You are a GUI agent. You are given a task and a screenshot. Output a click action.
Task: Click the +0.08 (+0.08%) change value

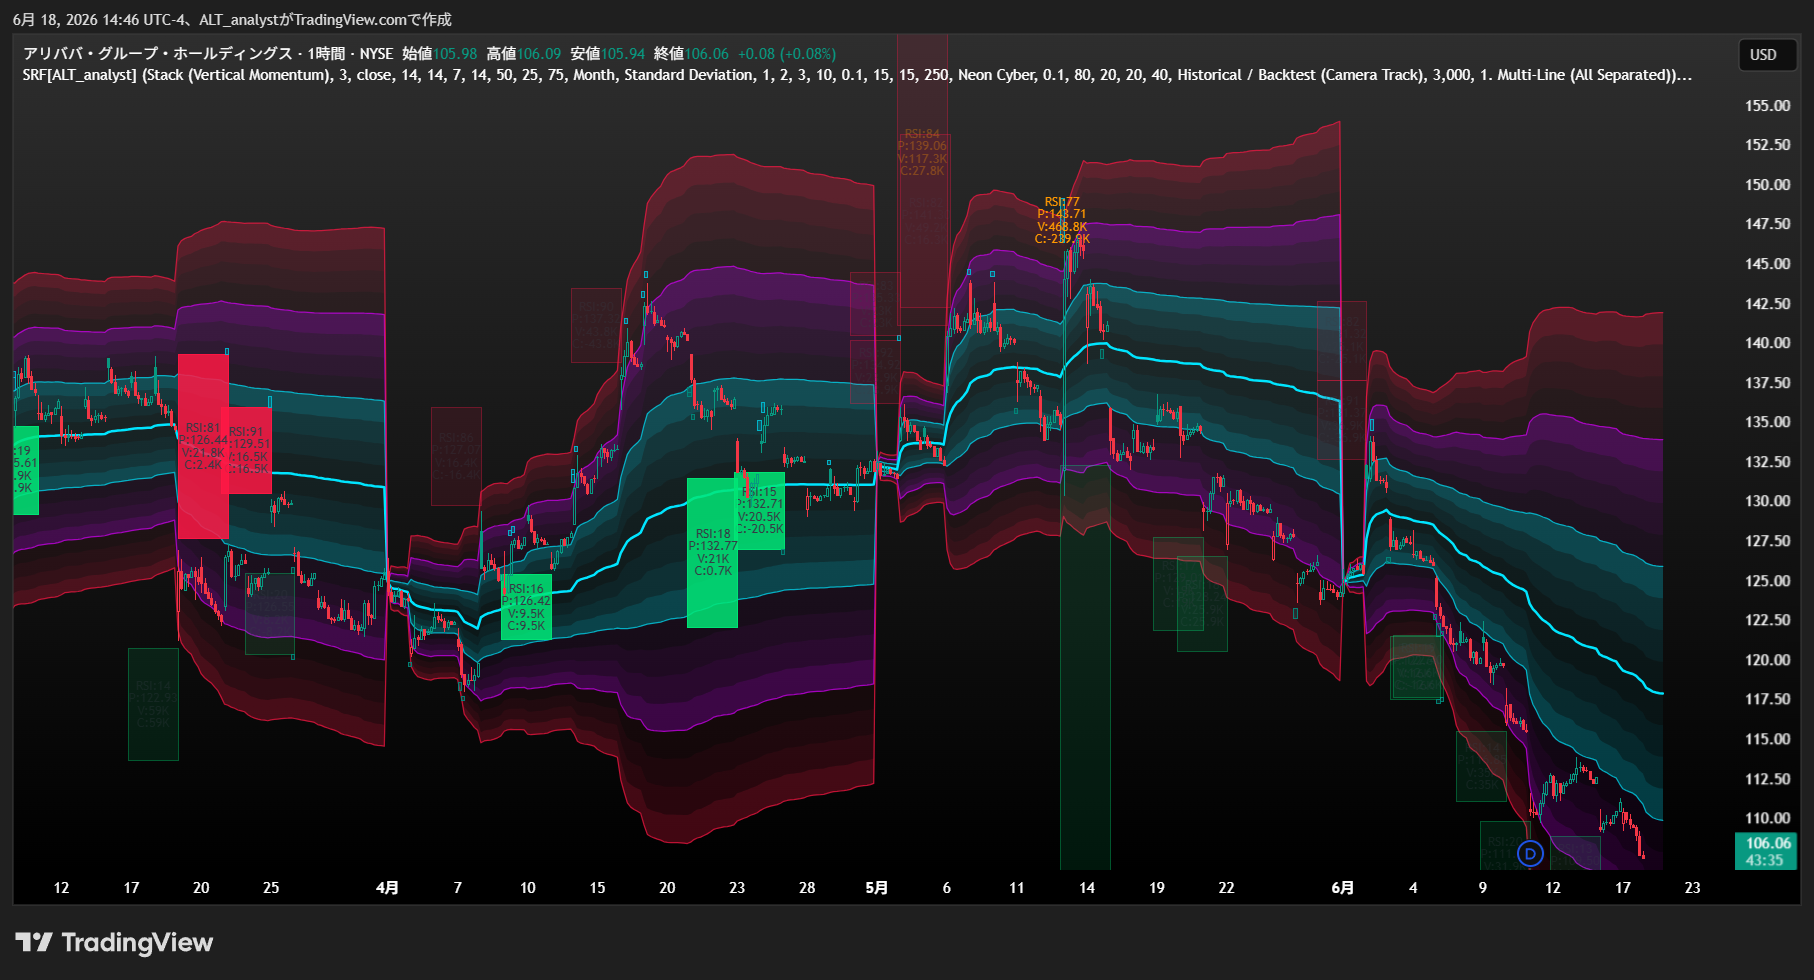(787, 54)
